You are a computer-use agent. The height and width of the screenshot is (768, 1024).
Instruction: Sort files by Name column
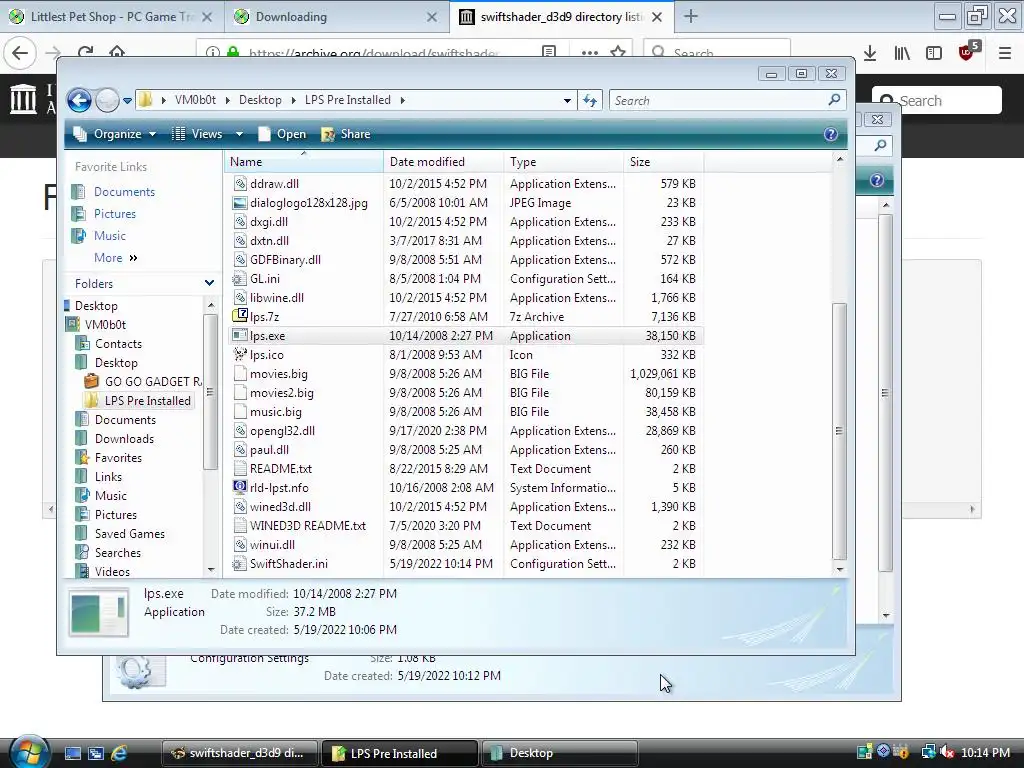(x=304, y=161)
